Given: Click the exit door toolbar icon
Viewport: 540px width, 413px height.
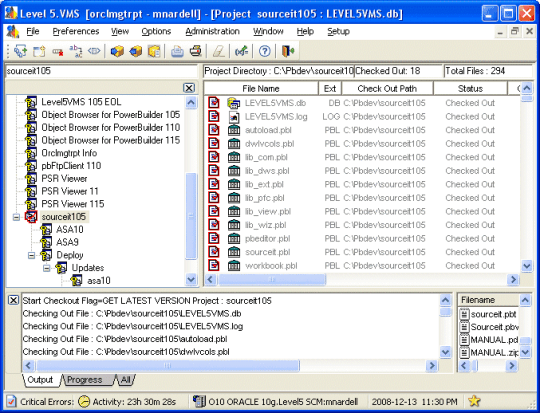Looking at the screenshot, I should point(288,51).
